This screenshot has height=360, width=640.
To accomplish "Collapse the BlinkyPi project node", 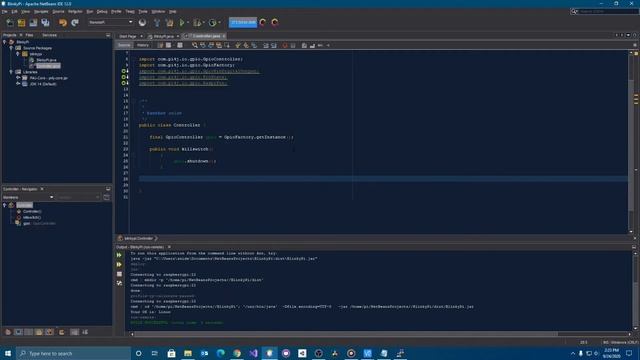I will (4, 42).
